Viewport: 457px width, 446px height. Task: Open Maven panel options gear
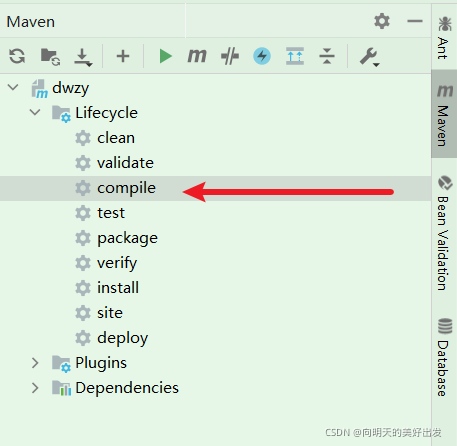pos(382,21)
